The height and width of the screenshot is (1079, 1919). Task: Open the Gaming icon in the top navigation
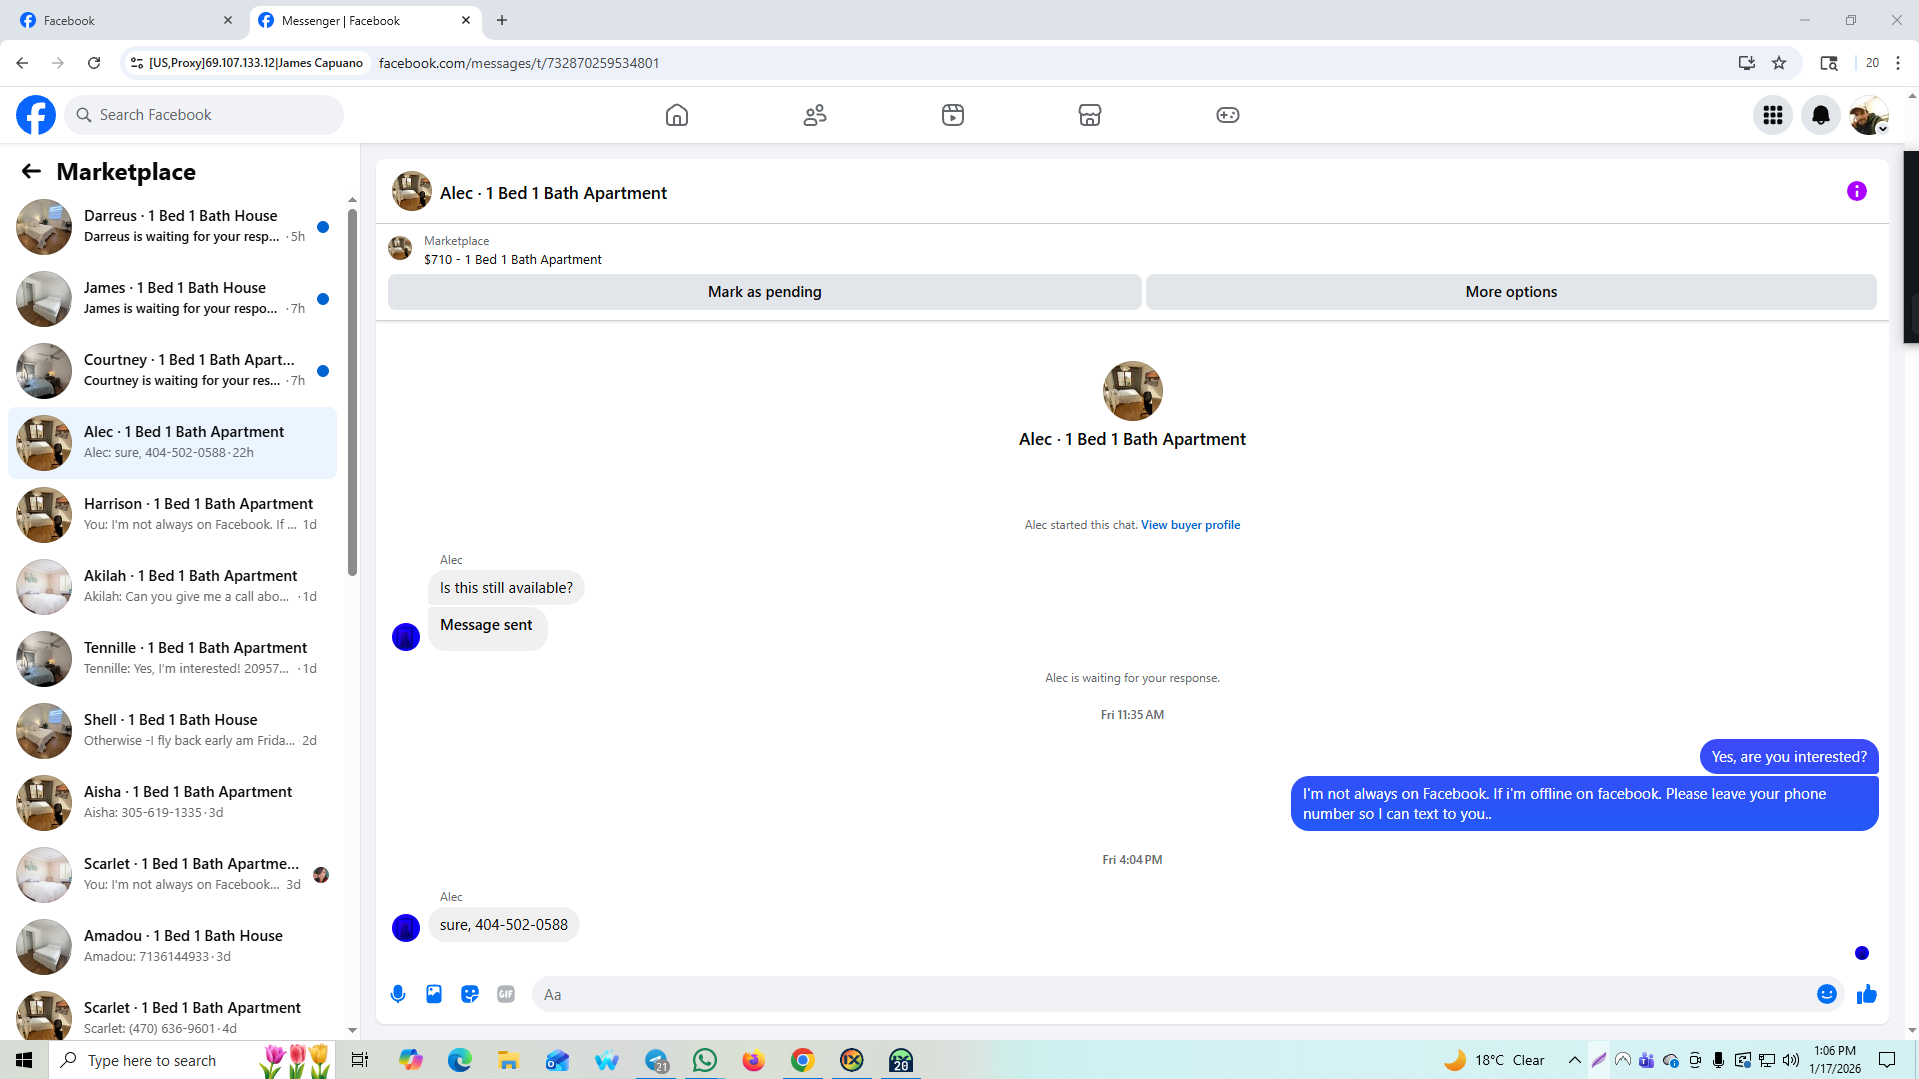pos(1228,115)
